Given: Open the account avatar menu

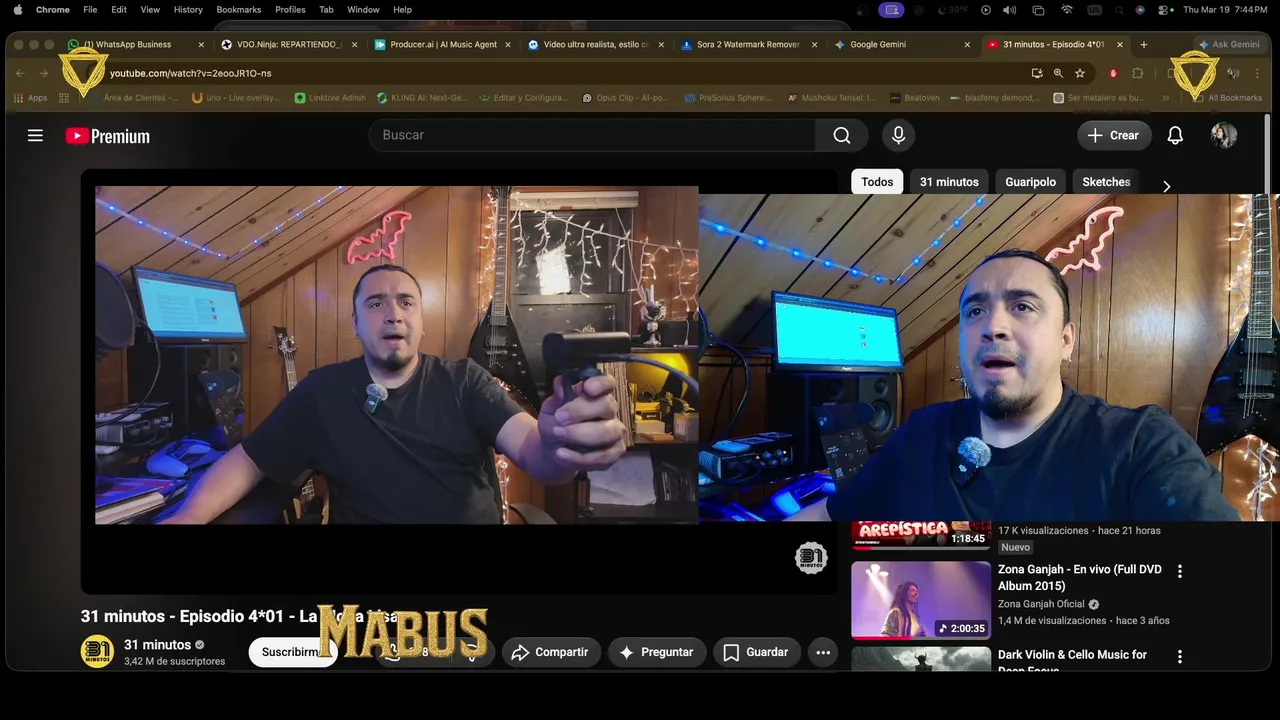Looking at the screenshot, I should click(x=1224, y=135).
